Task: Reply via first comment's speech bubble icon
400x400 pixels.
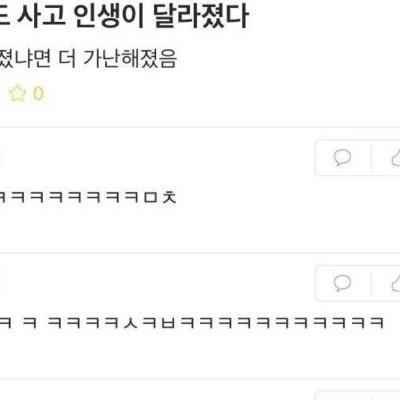Action: pyautogui.click(x=342, y=157)
